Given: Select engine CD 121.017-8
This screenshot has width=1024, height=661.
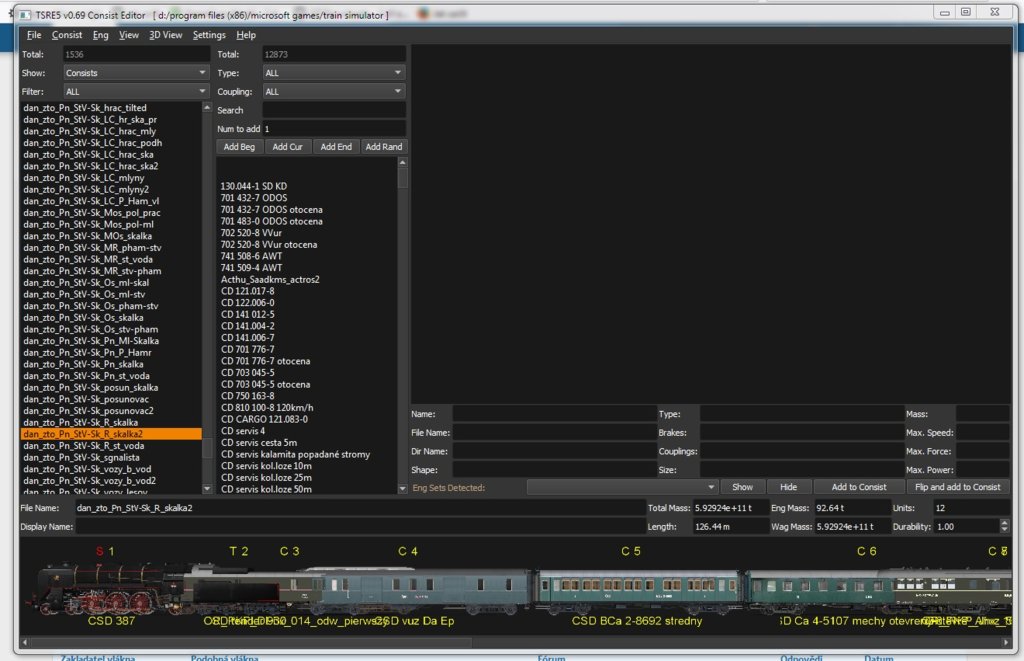Looking at the screenshot, I should (248, 292).
